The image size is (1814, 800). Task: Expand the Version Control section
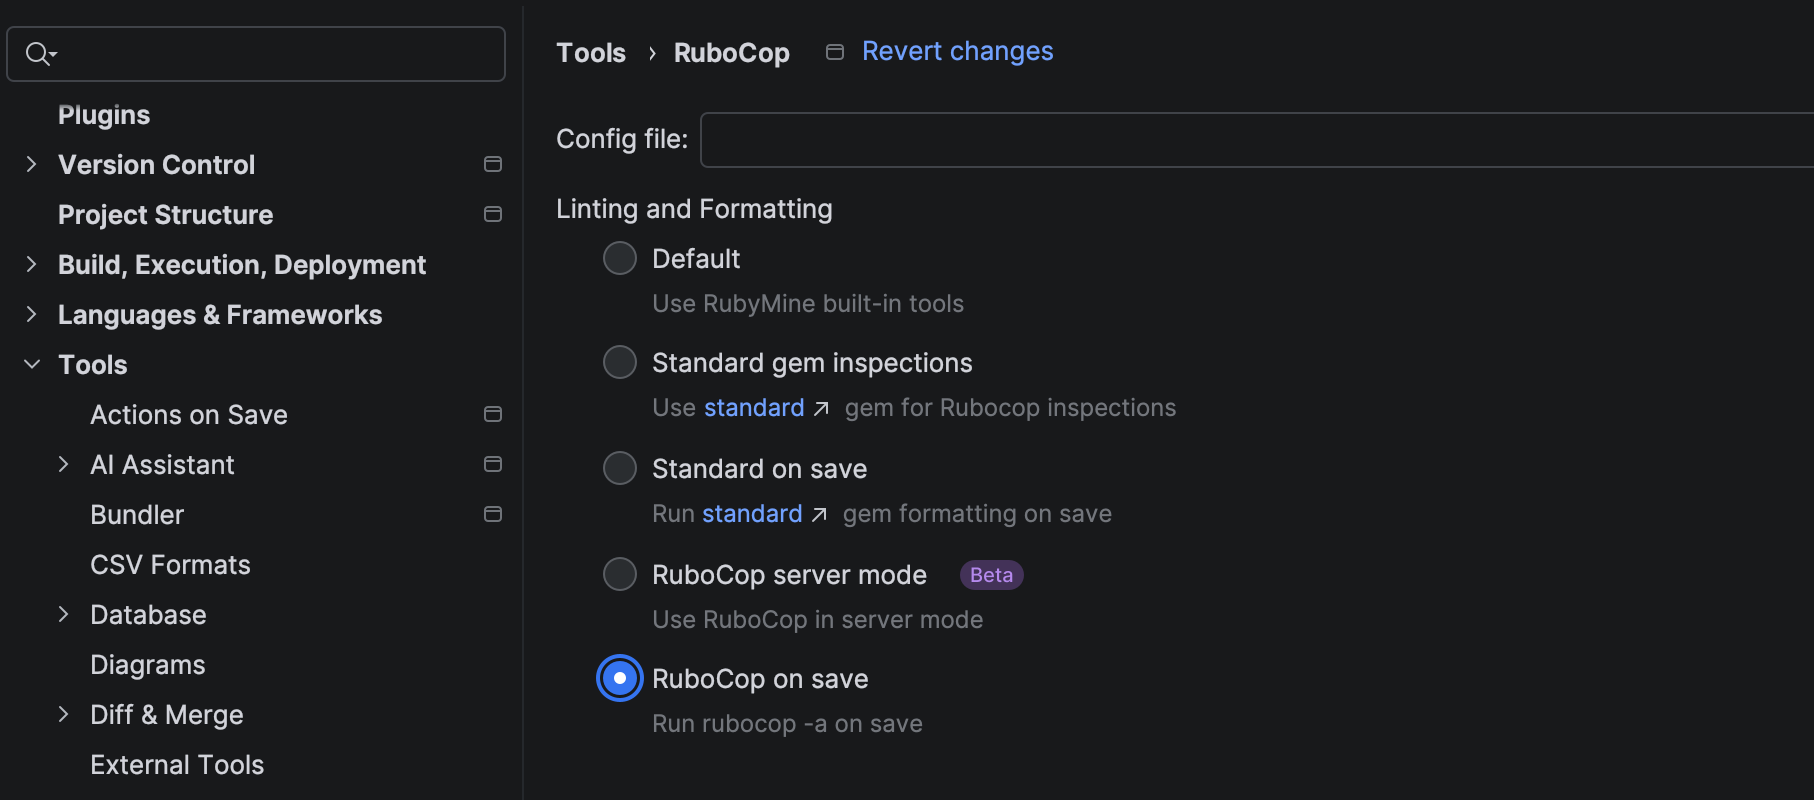tap(31, 164)
